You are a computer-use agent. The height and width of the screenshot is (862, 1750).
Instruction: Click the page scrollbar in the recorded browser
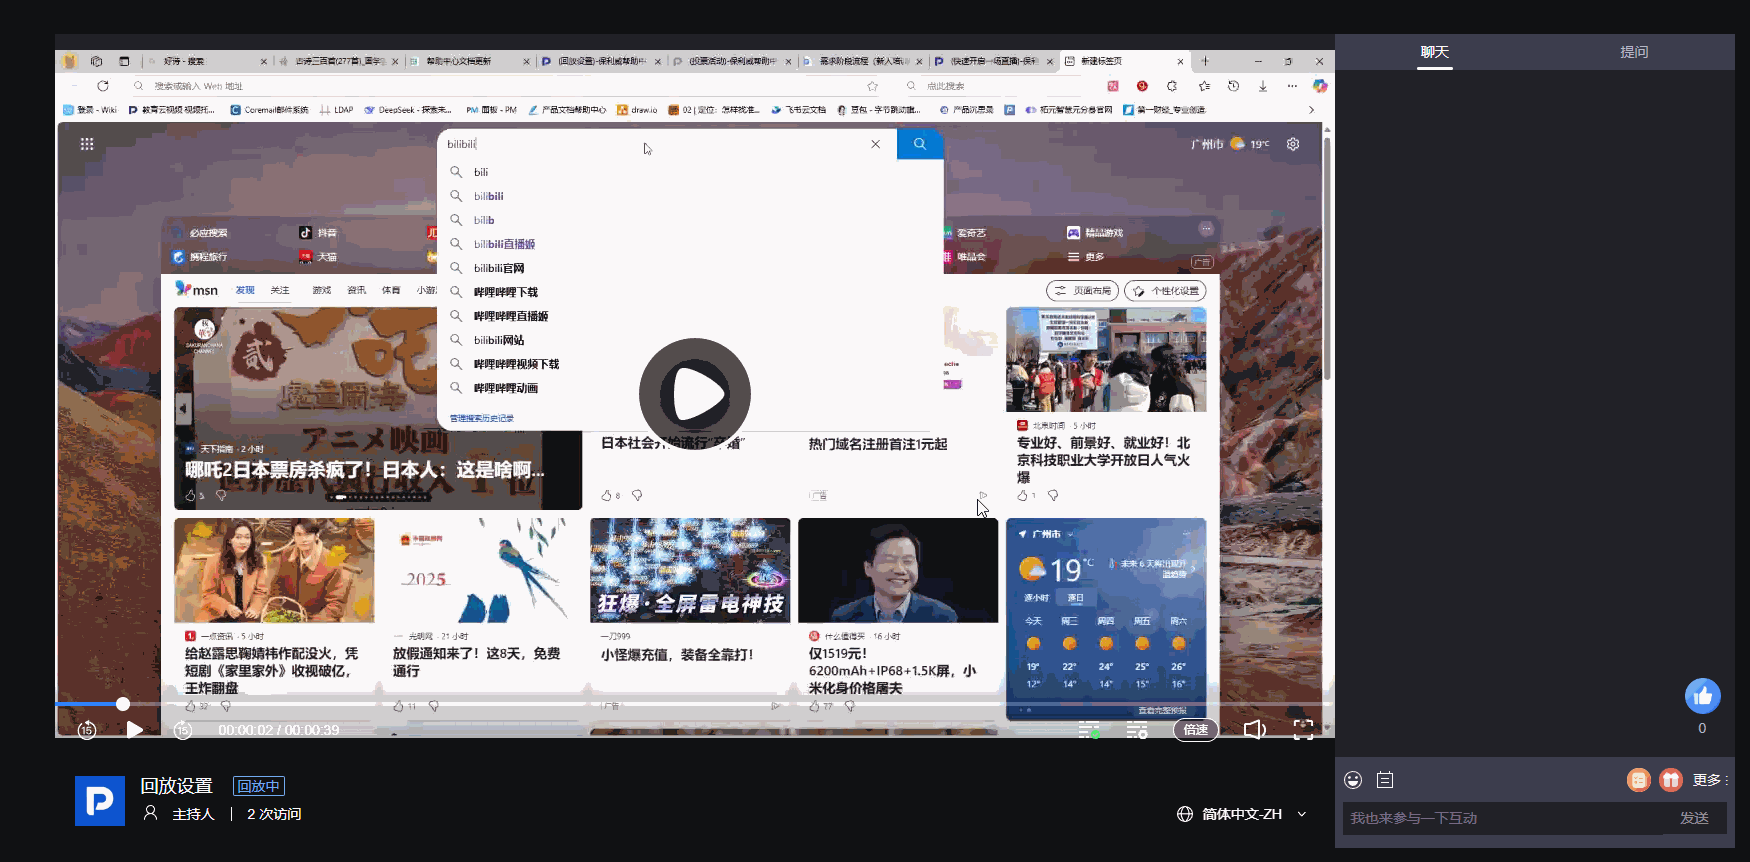click(x=1327, y=260)
